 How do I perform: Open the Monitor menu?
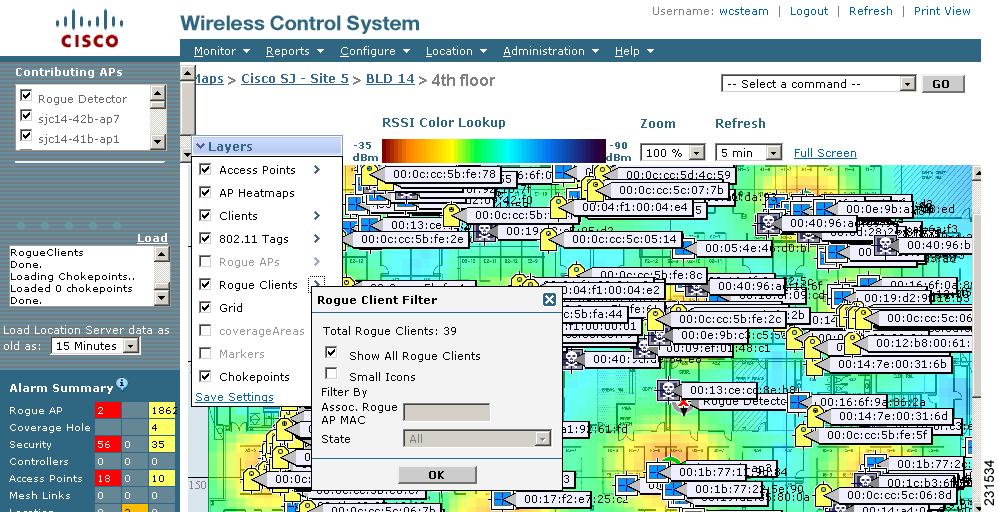(x=221, y=51)
